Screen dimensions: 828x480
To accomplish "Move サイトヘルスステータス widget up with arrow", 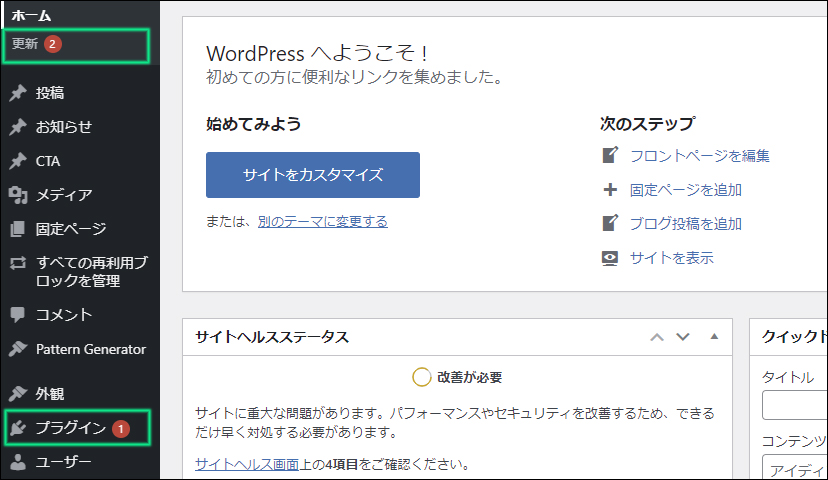I will coord(657,337).
